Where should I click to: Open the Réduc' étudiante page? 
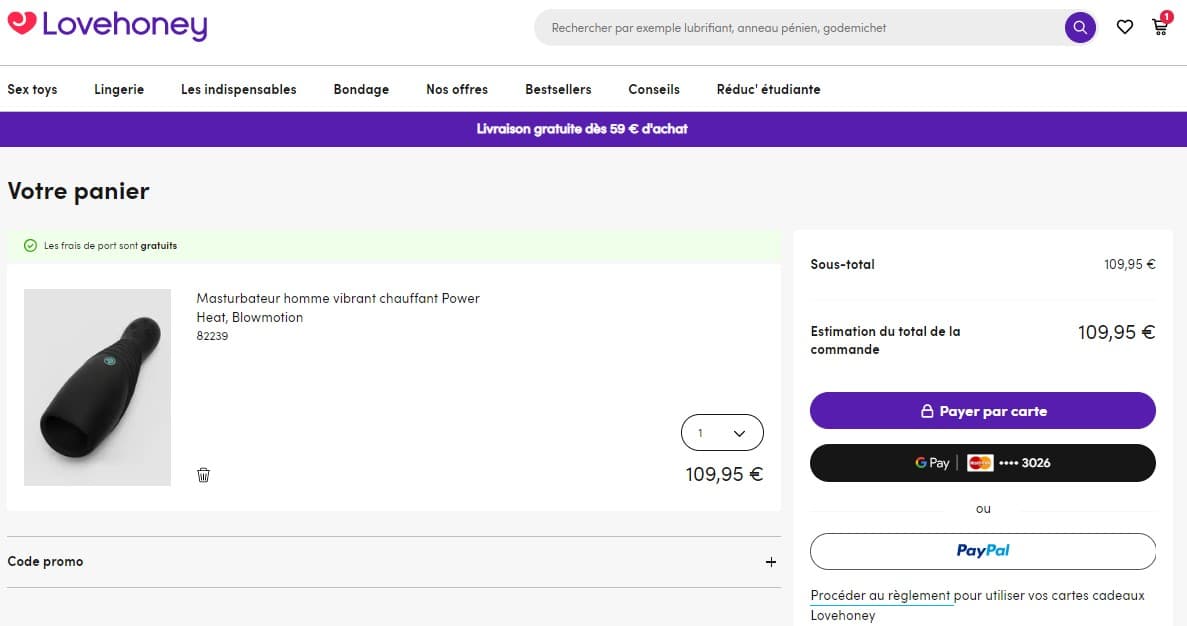[x=767, y=89]
